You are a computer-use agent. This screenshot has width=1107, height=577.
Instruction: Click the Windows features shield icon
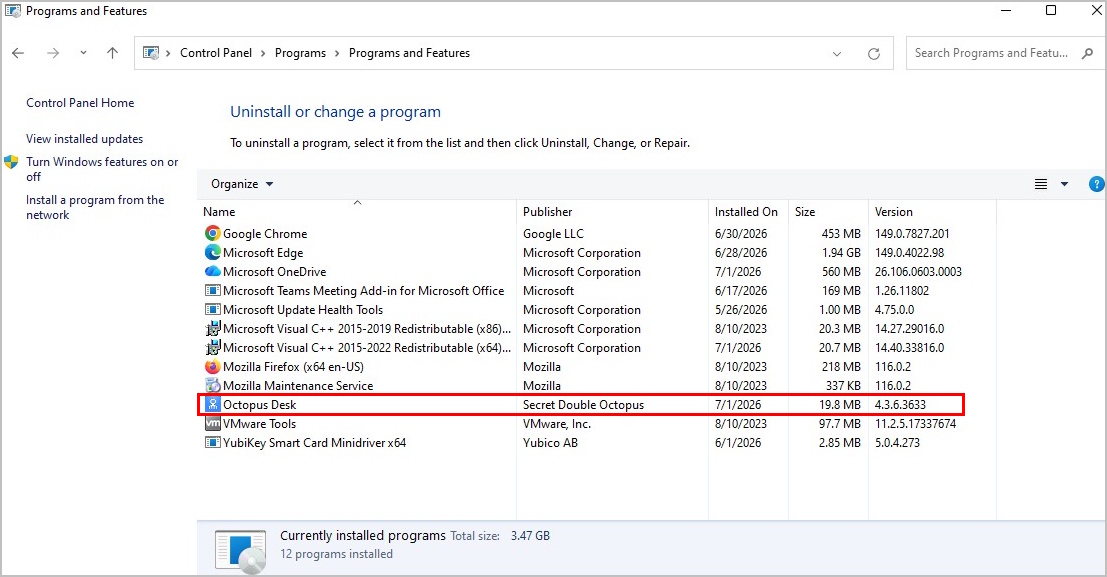coord(11,162)
